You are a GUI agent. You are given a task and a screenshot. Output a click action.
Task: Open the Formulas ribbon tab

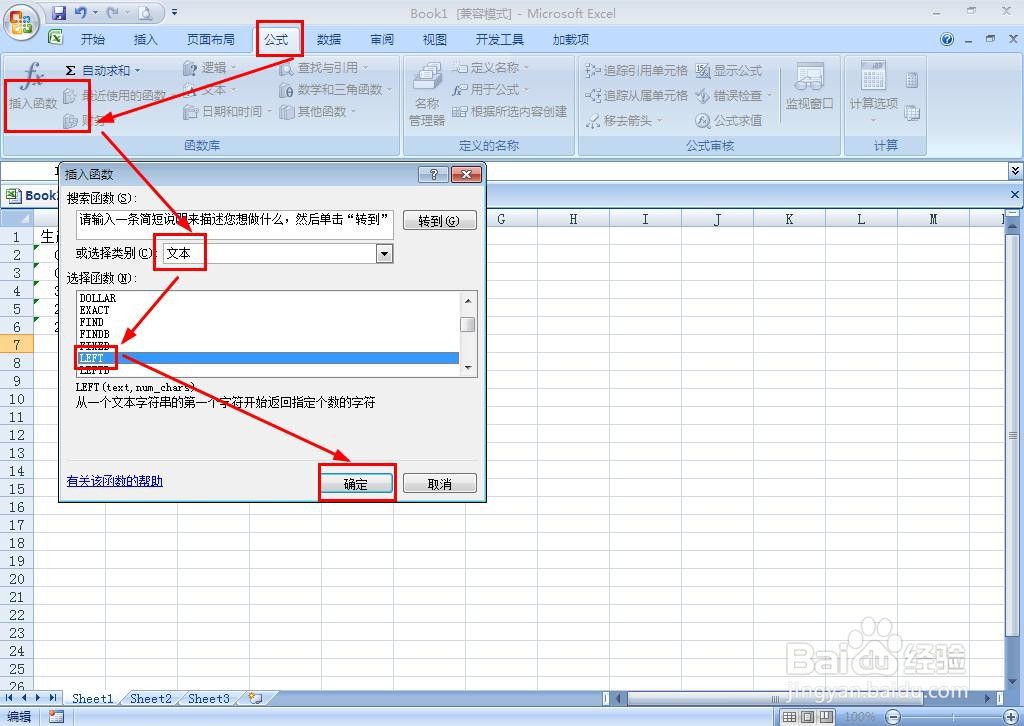coord(276,39)
